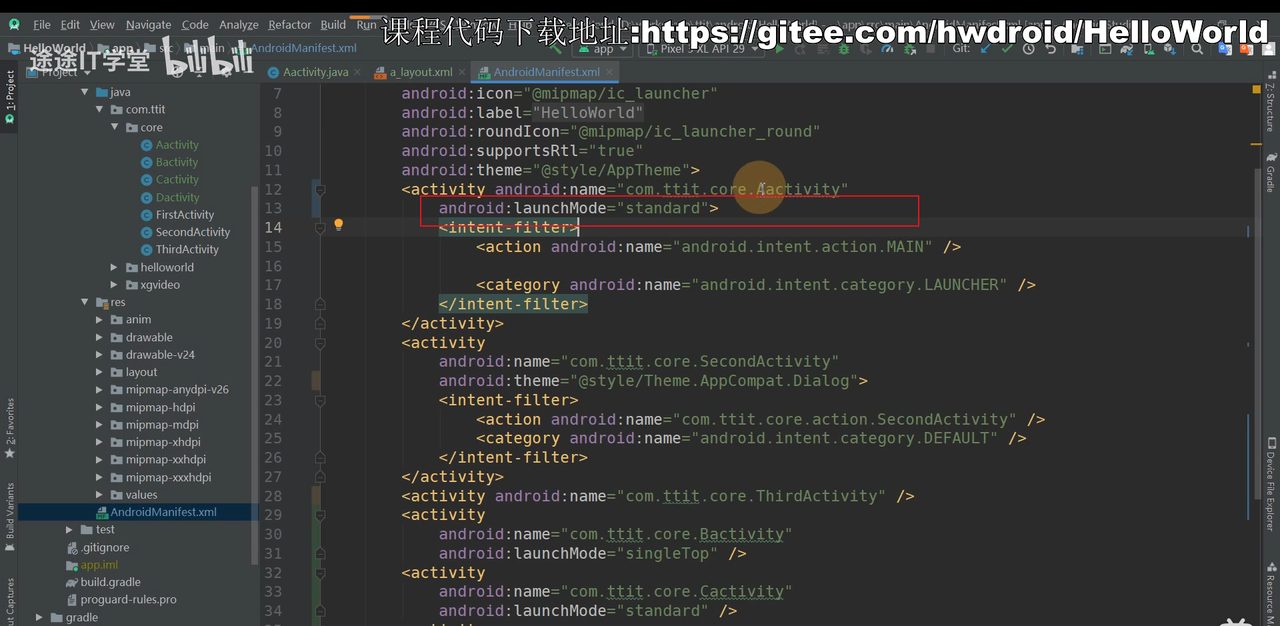Expand the values folder
Viewport: 1280px width, 626px height.
[100, 494]
